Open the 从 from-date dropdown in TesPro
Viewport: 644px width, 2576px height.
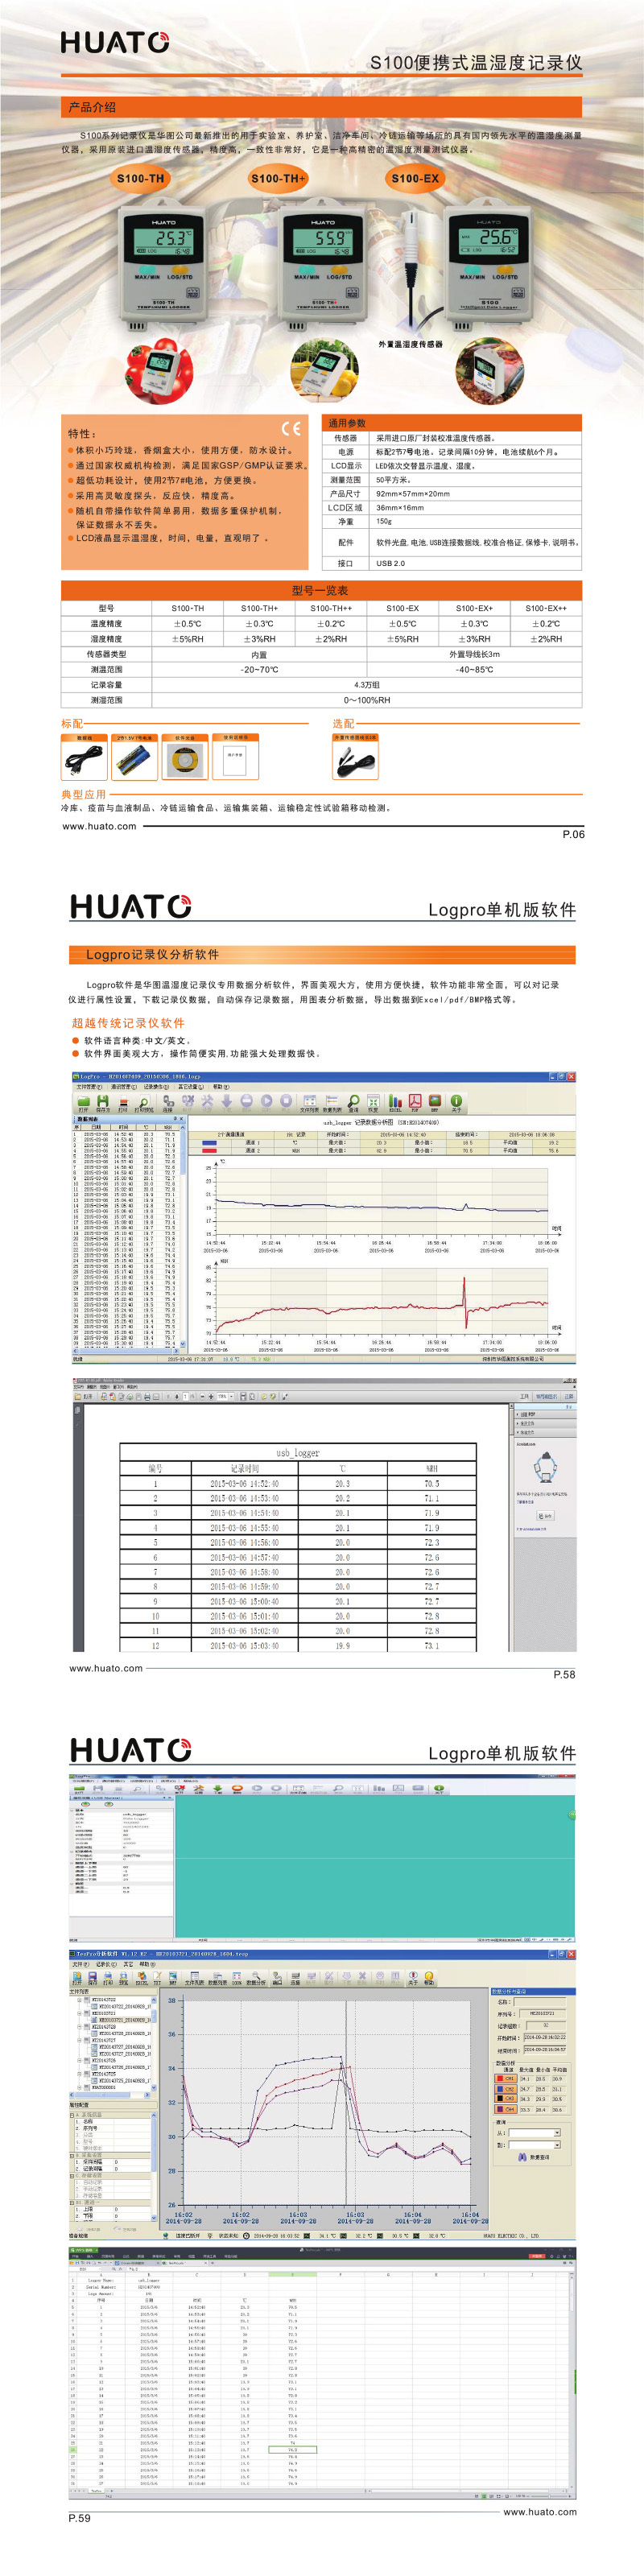[557, 2133]
